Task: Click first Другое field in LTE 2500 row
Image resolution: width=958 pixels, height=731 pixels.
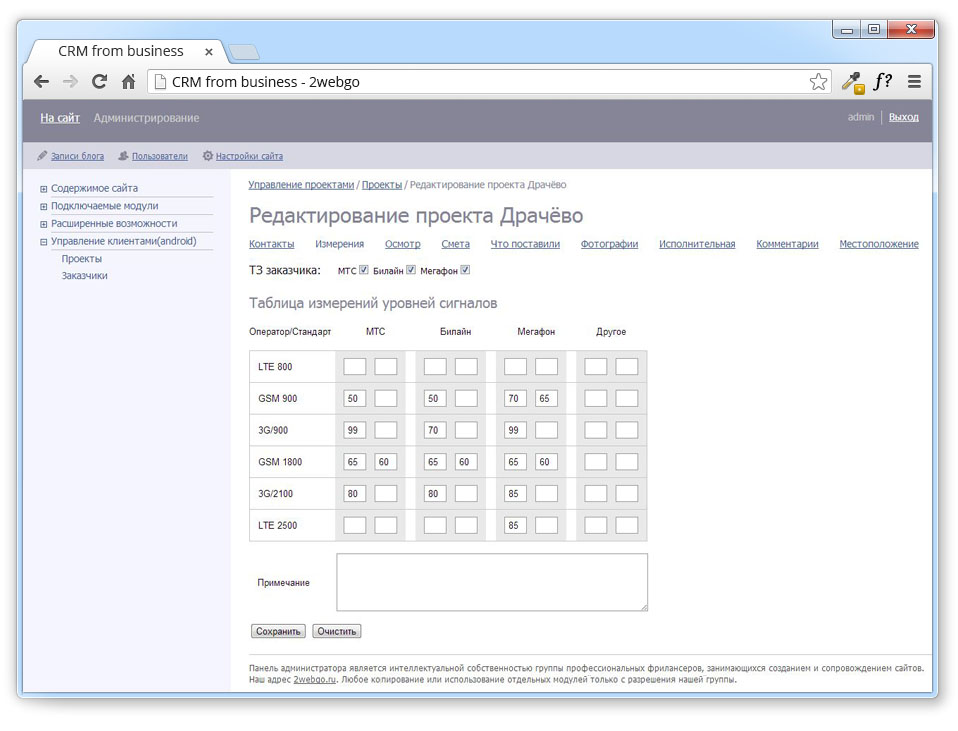Action: 596,526
